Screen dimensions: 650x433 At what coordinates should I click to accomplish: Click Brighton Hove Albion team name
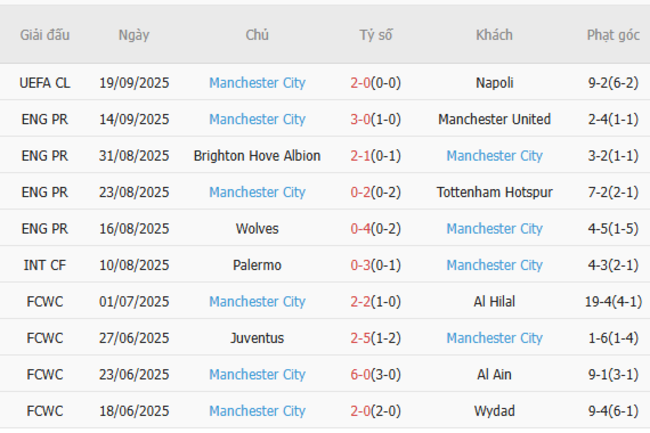[x=257, y=156]
